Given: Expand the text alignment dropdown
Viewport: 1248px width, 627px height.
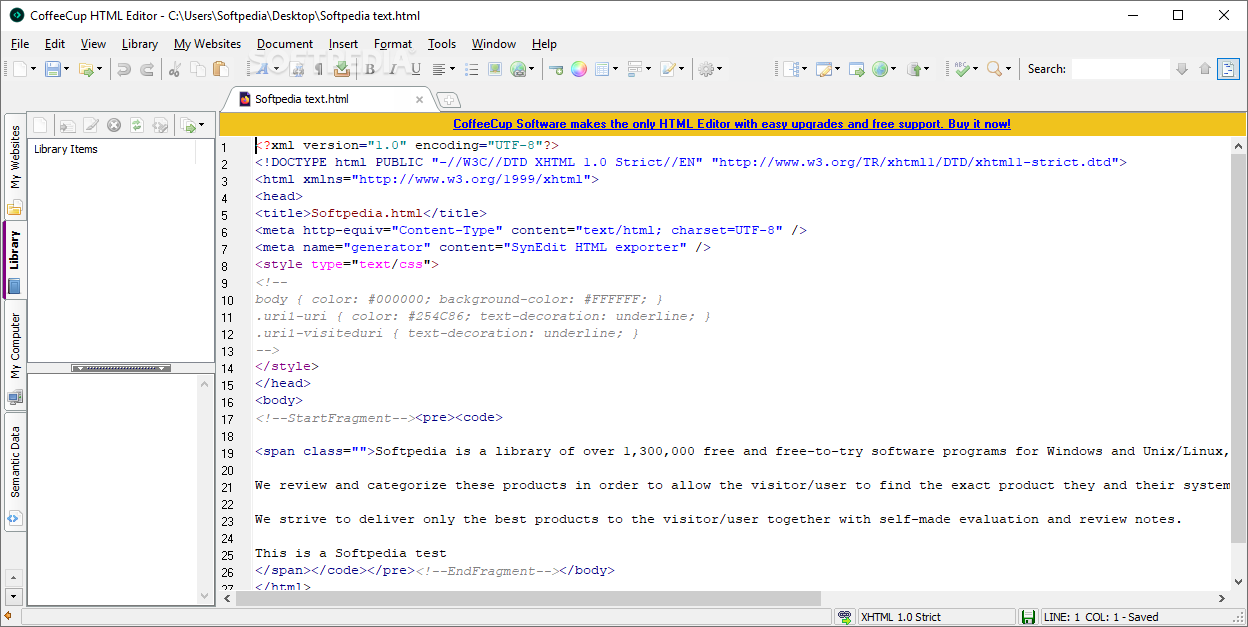Looking at the screenshot, I should [x=452, y=69].
